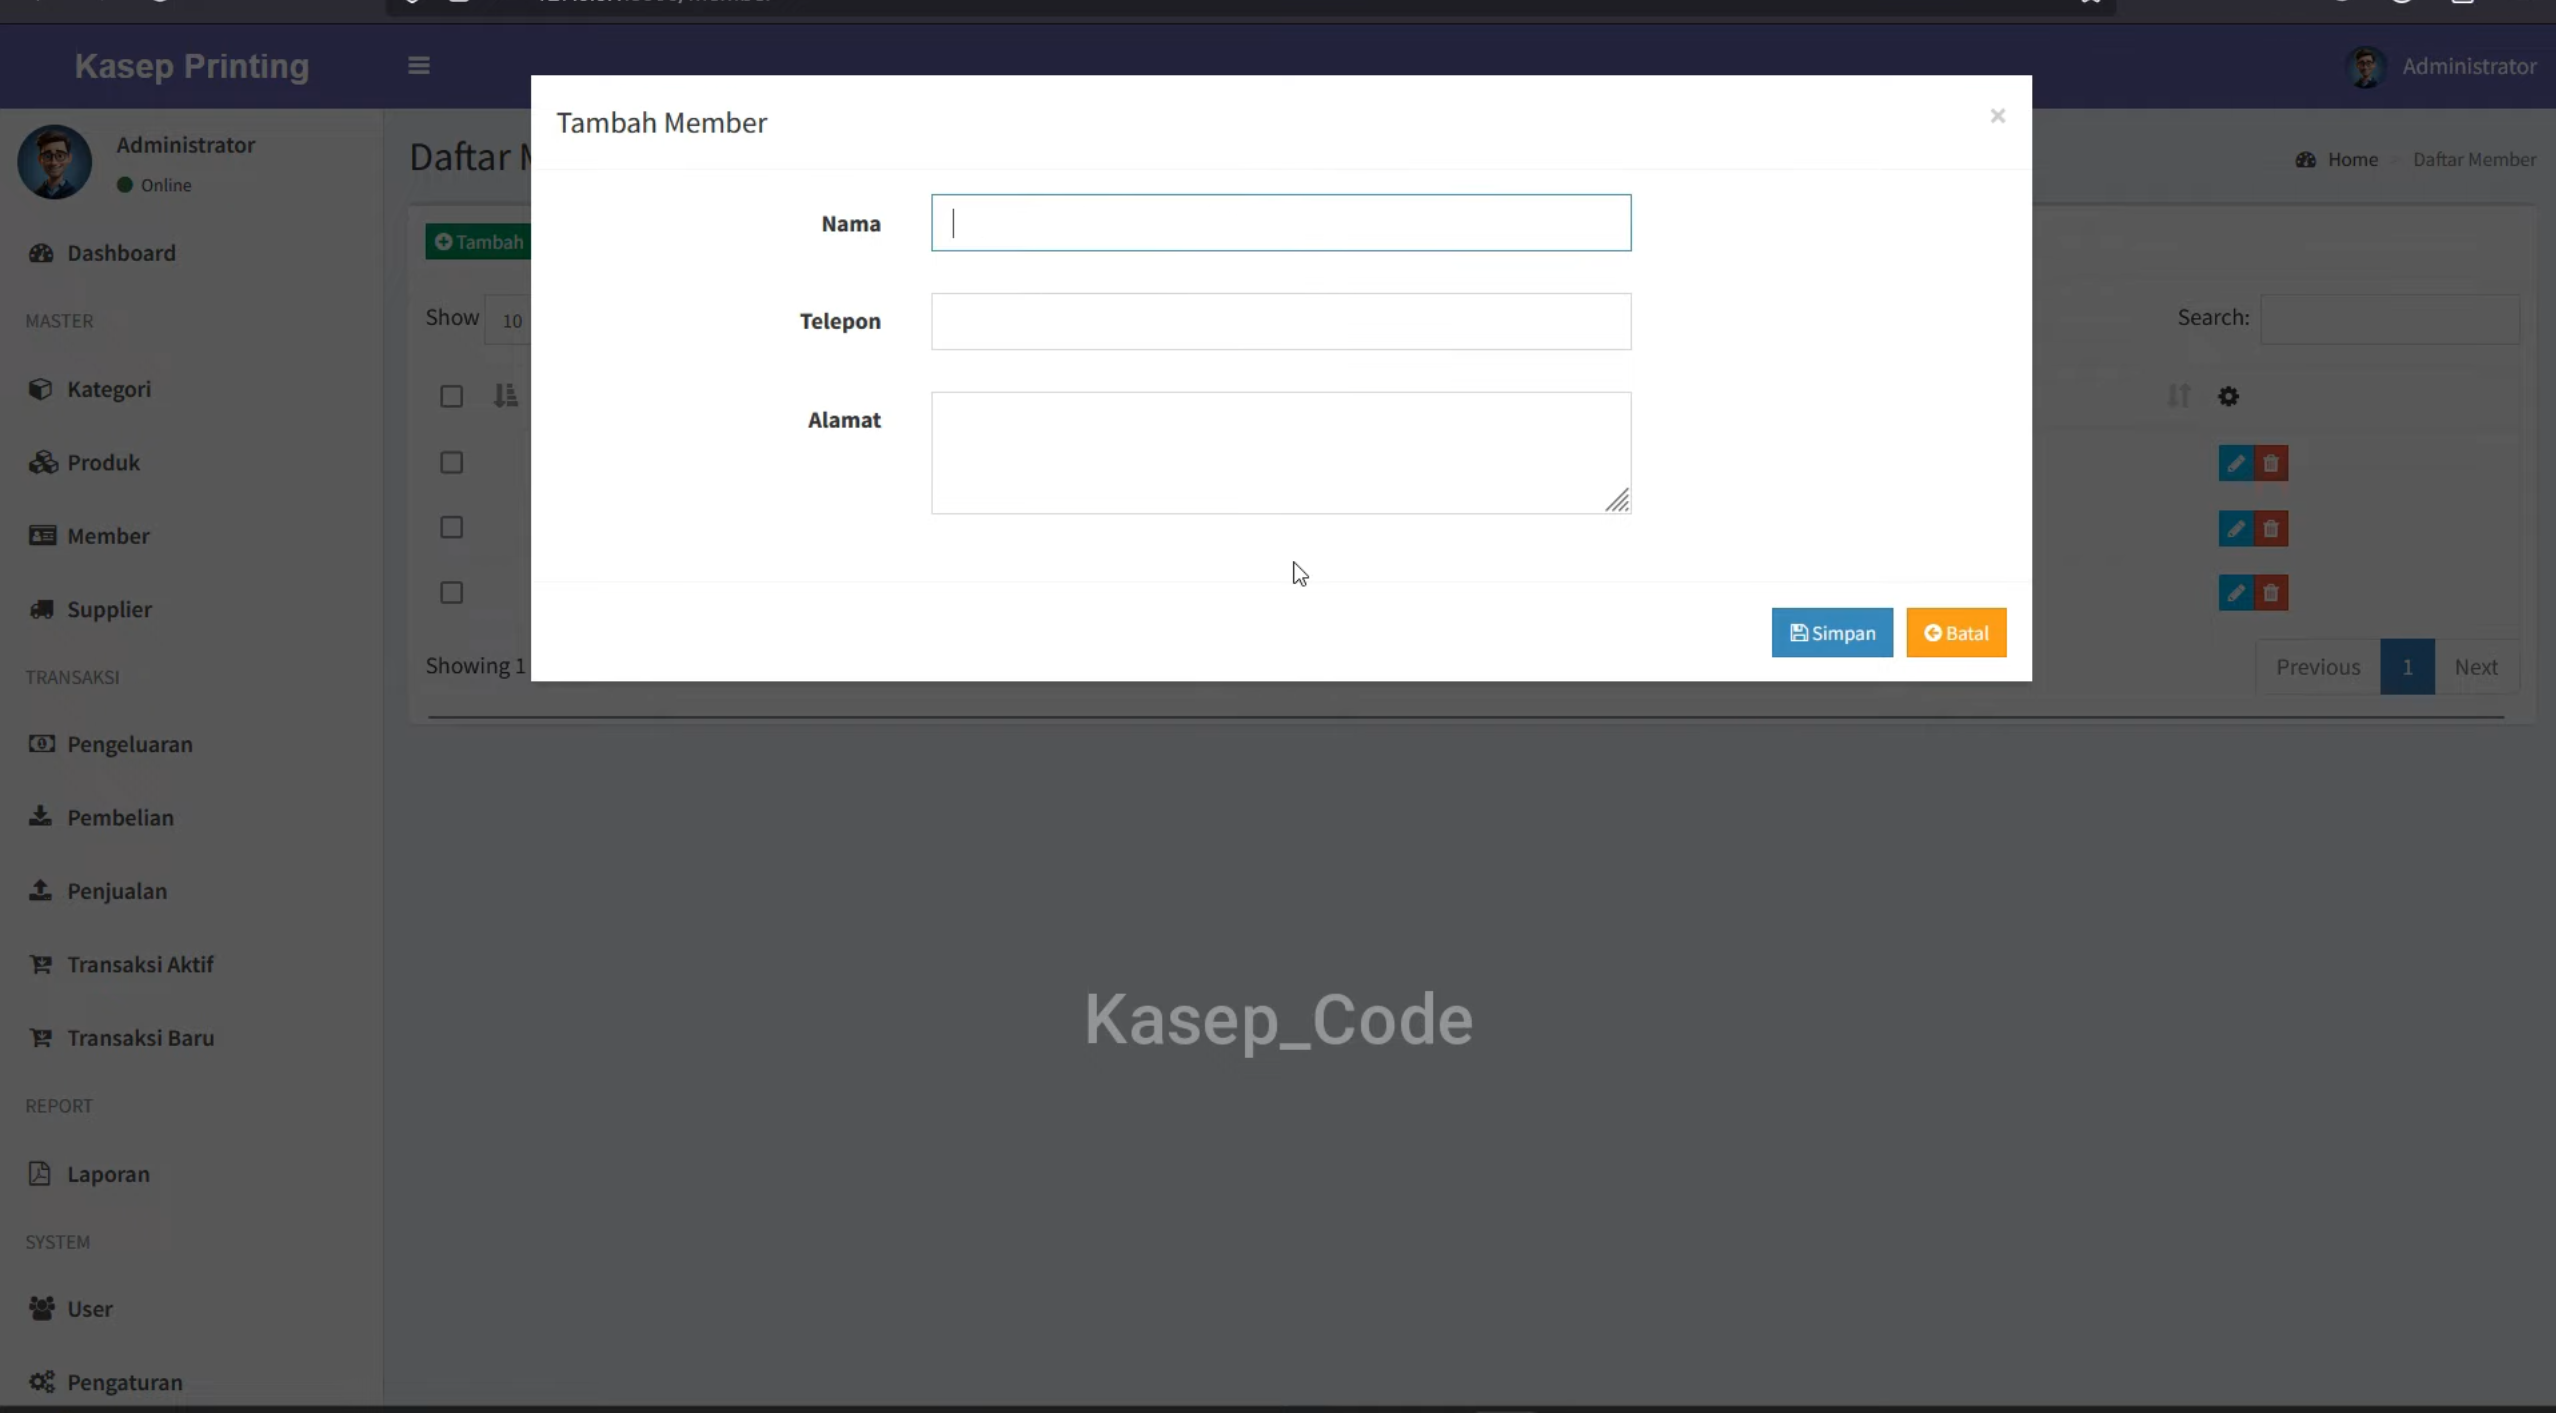This screenshot has width=2556, height=1413.
Task: Open Transaksi Aktif cart icon
Action: 41,964
